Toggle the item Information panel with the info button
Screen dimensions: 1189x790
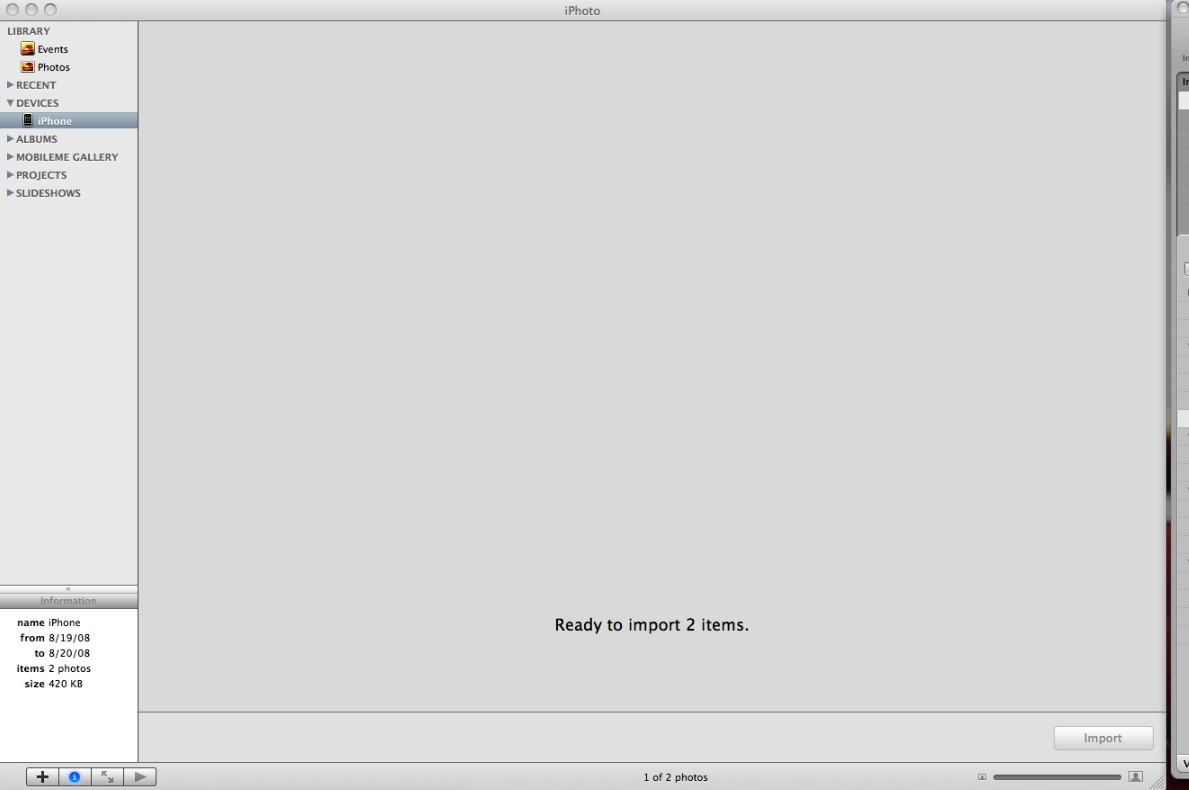pyautogui.click(x=74, y=776)
